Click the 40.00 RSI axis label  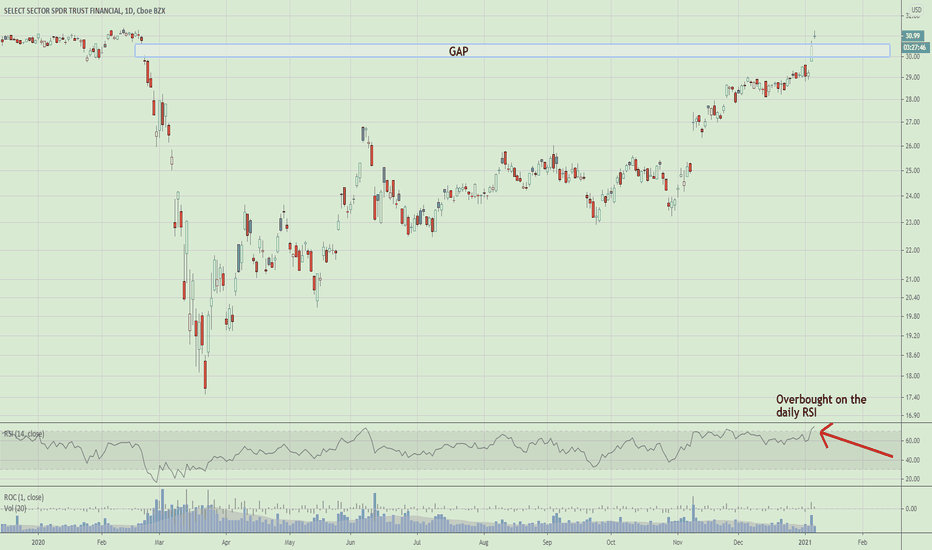click(912, 460)
